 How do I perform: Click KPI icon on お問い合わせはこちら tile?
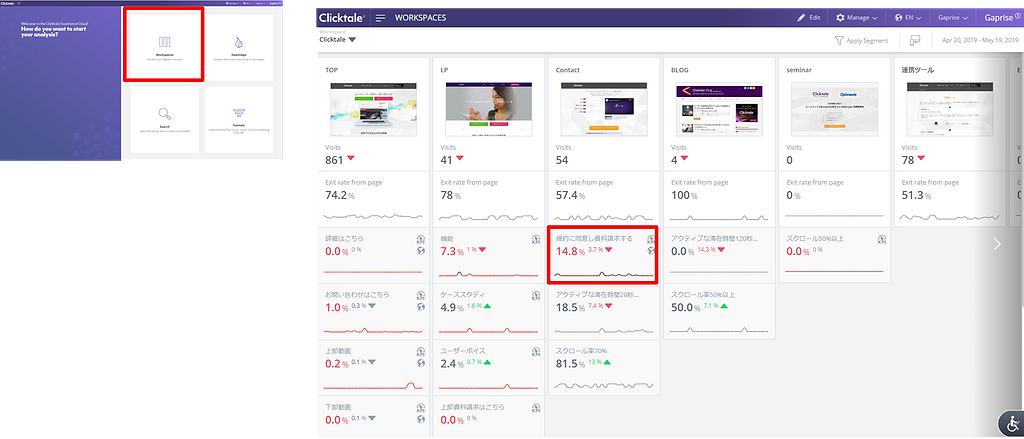pos(421,295)
